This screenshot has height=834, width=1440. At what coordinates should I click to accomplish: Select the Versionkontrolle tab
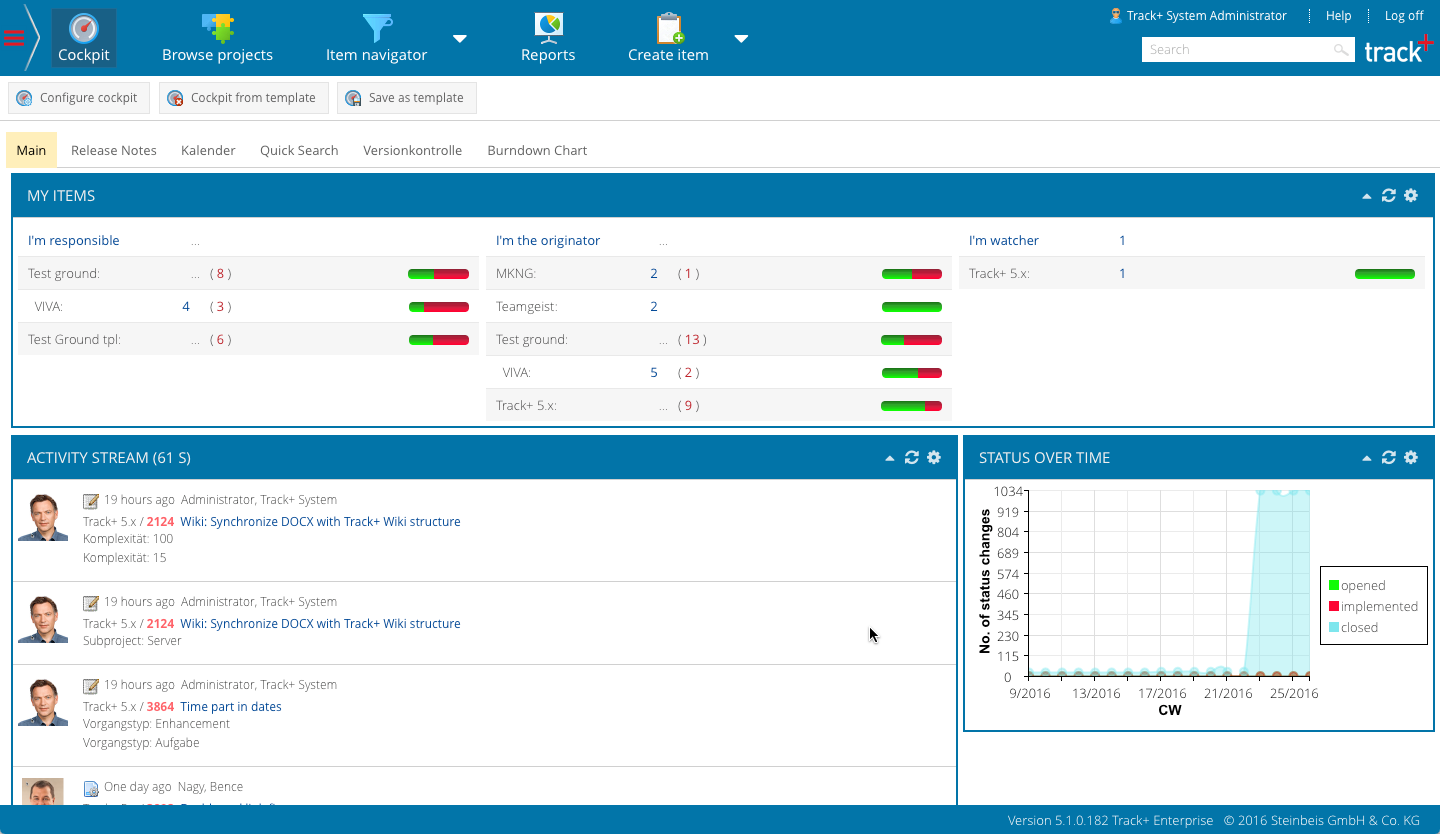click(412, 150)
